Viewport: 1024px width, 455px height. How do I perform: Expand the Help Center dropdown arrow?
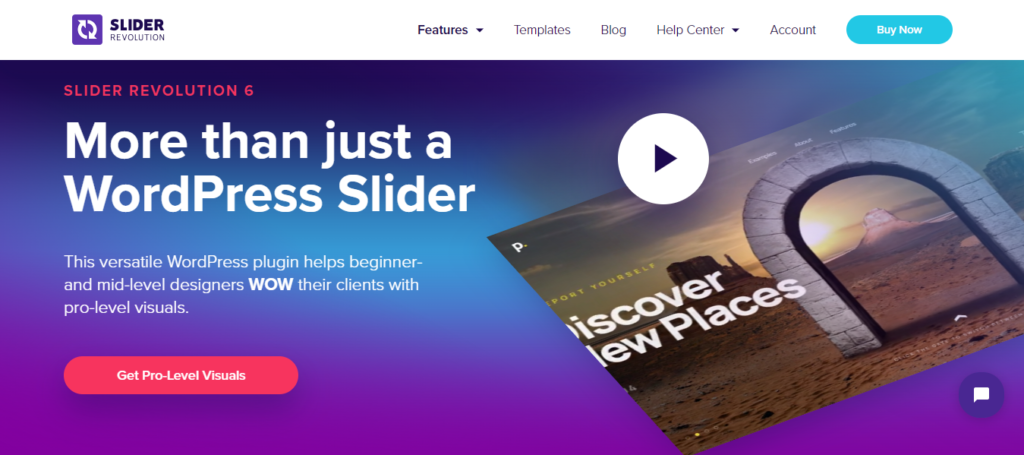pyautogui.click(x=735, y=30)
